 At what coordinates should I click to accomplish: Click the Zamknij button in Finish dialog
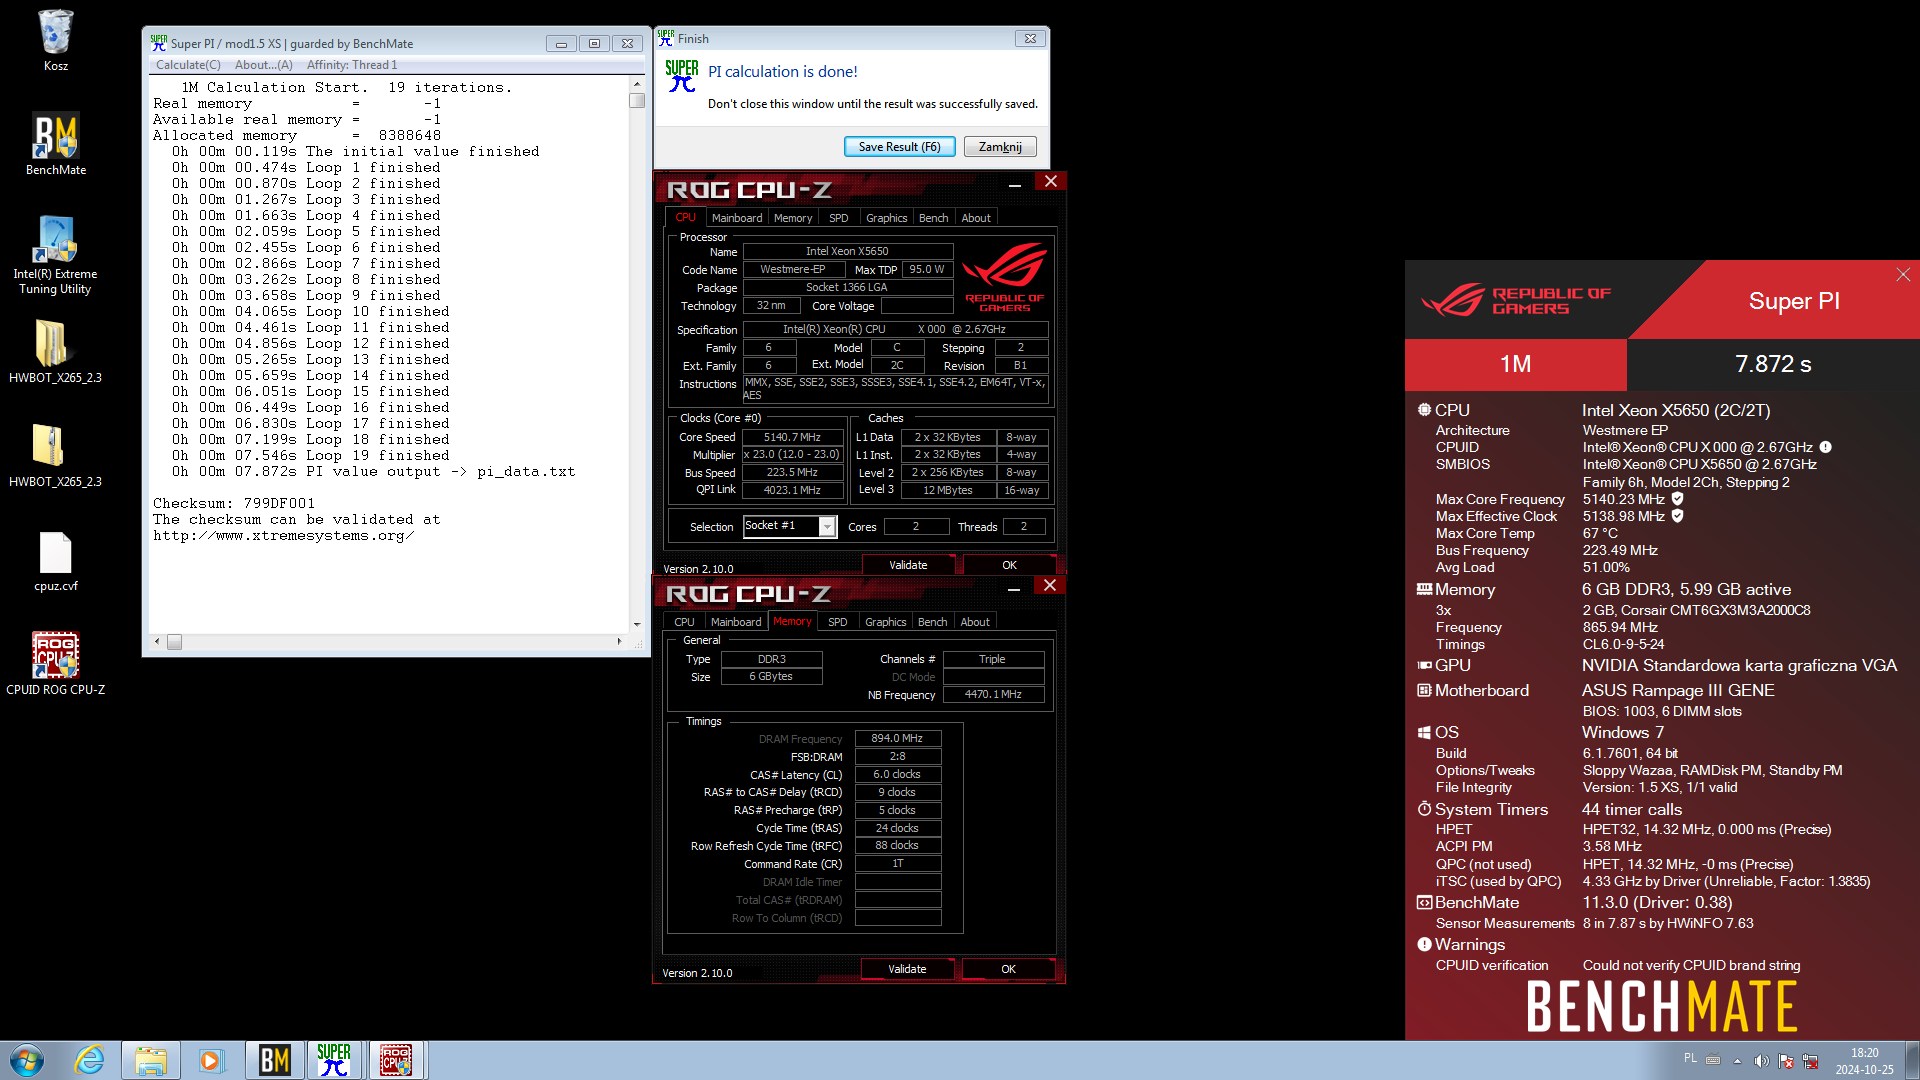click(1000, 147)
